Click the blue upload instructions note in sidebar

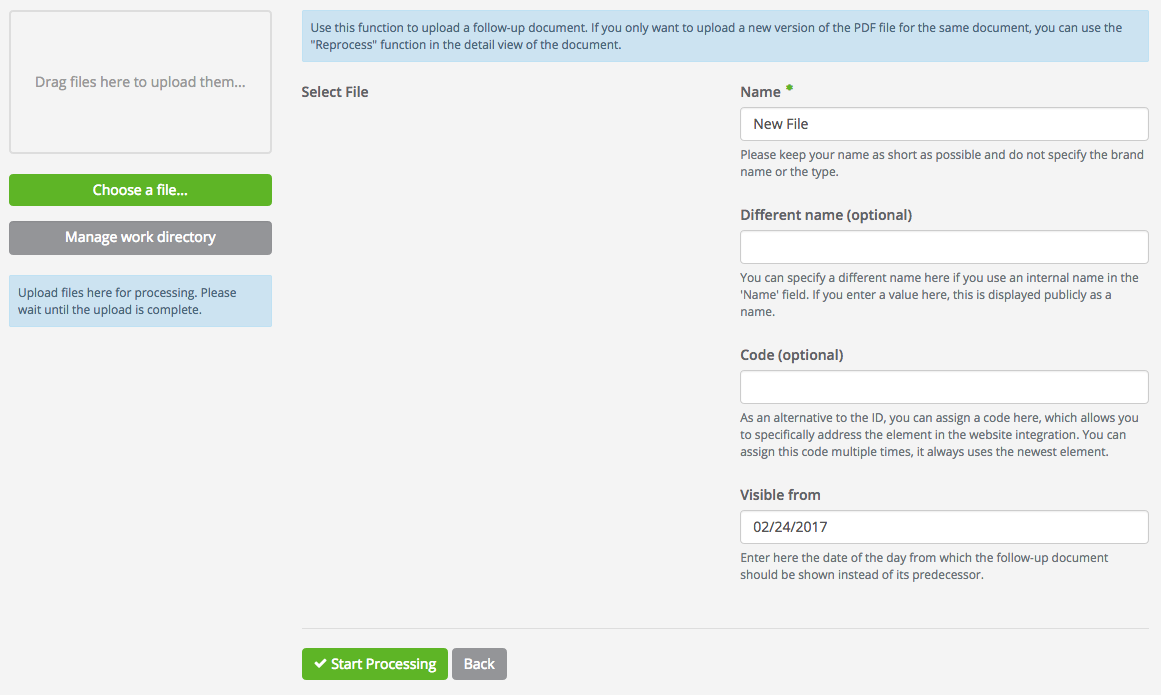[x=140, y=301]
